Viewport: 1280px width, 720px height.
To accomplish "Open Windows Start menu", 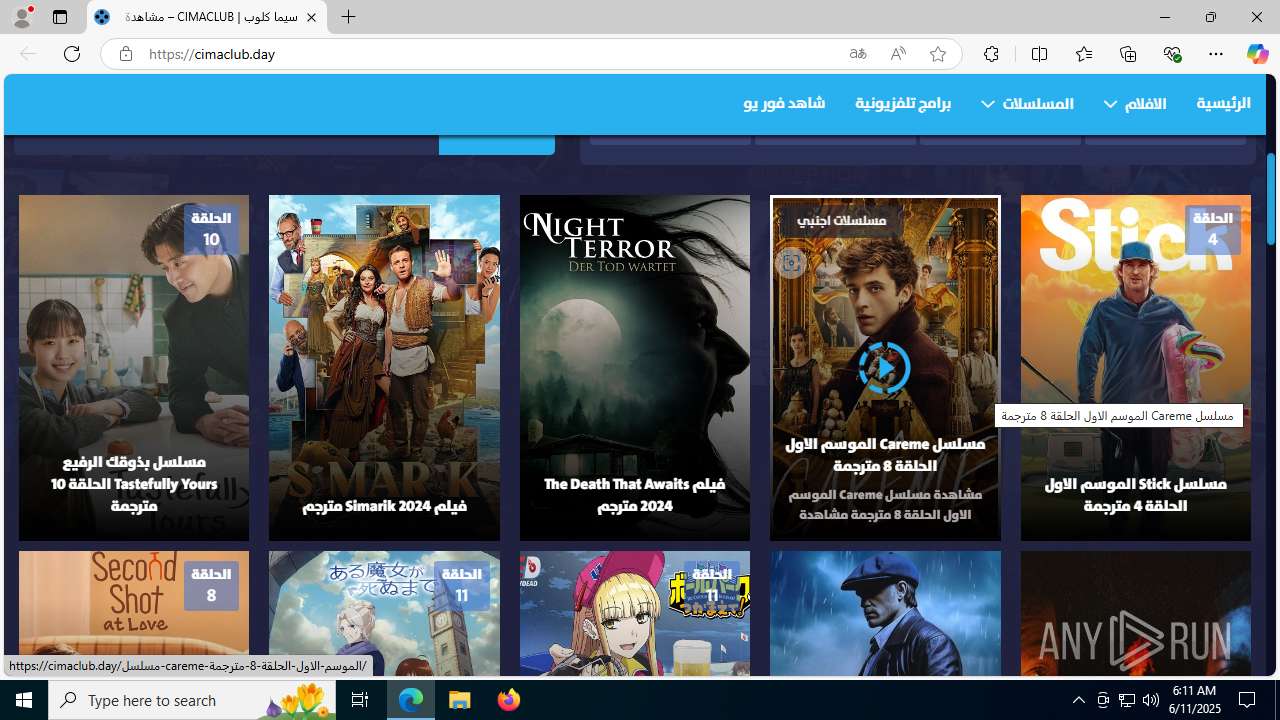I will [24, 700].
